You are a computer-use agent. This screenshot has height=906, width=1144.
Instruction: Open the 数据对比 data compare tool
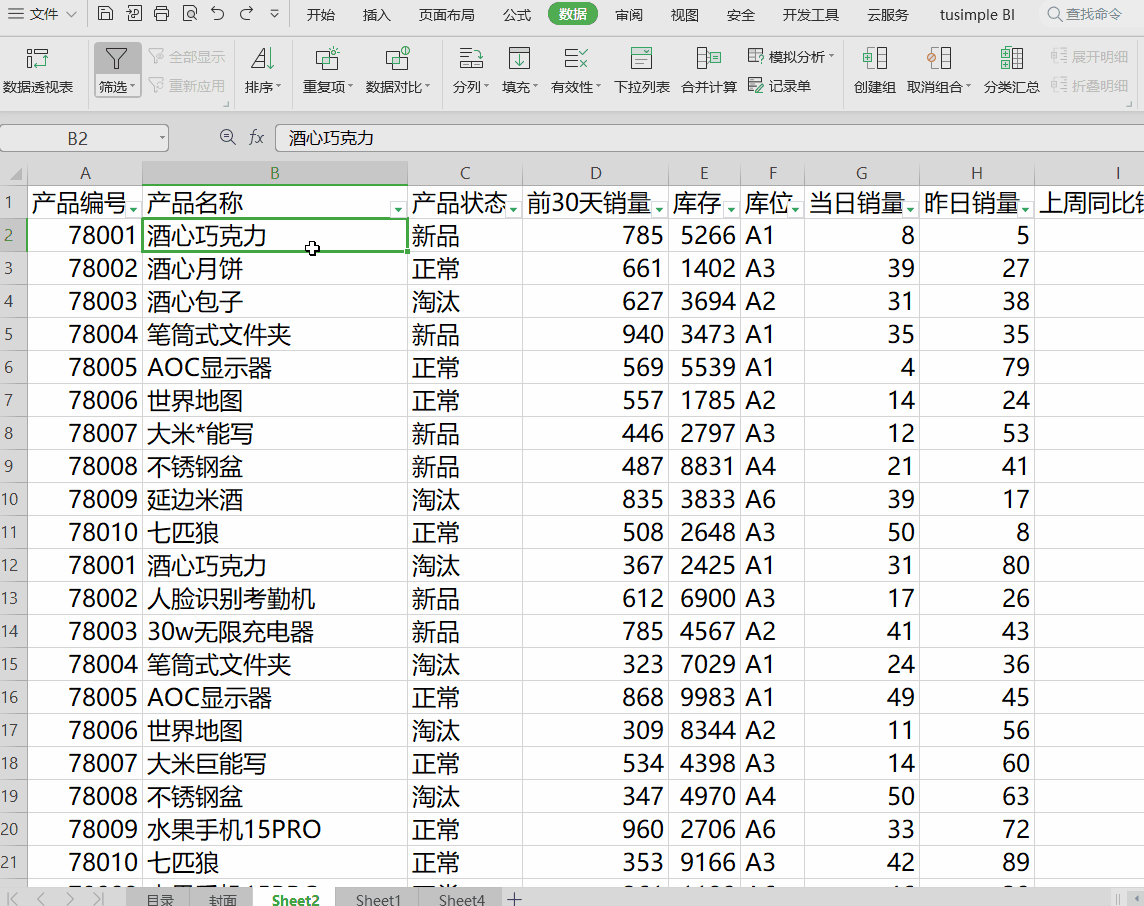tap(398, 71)
